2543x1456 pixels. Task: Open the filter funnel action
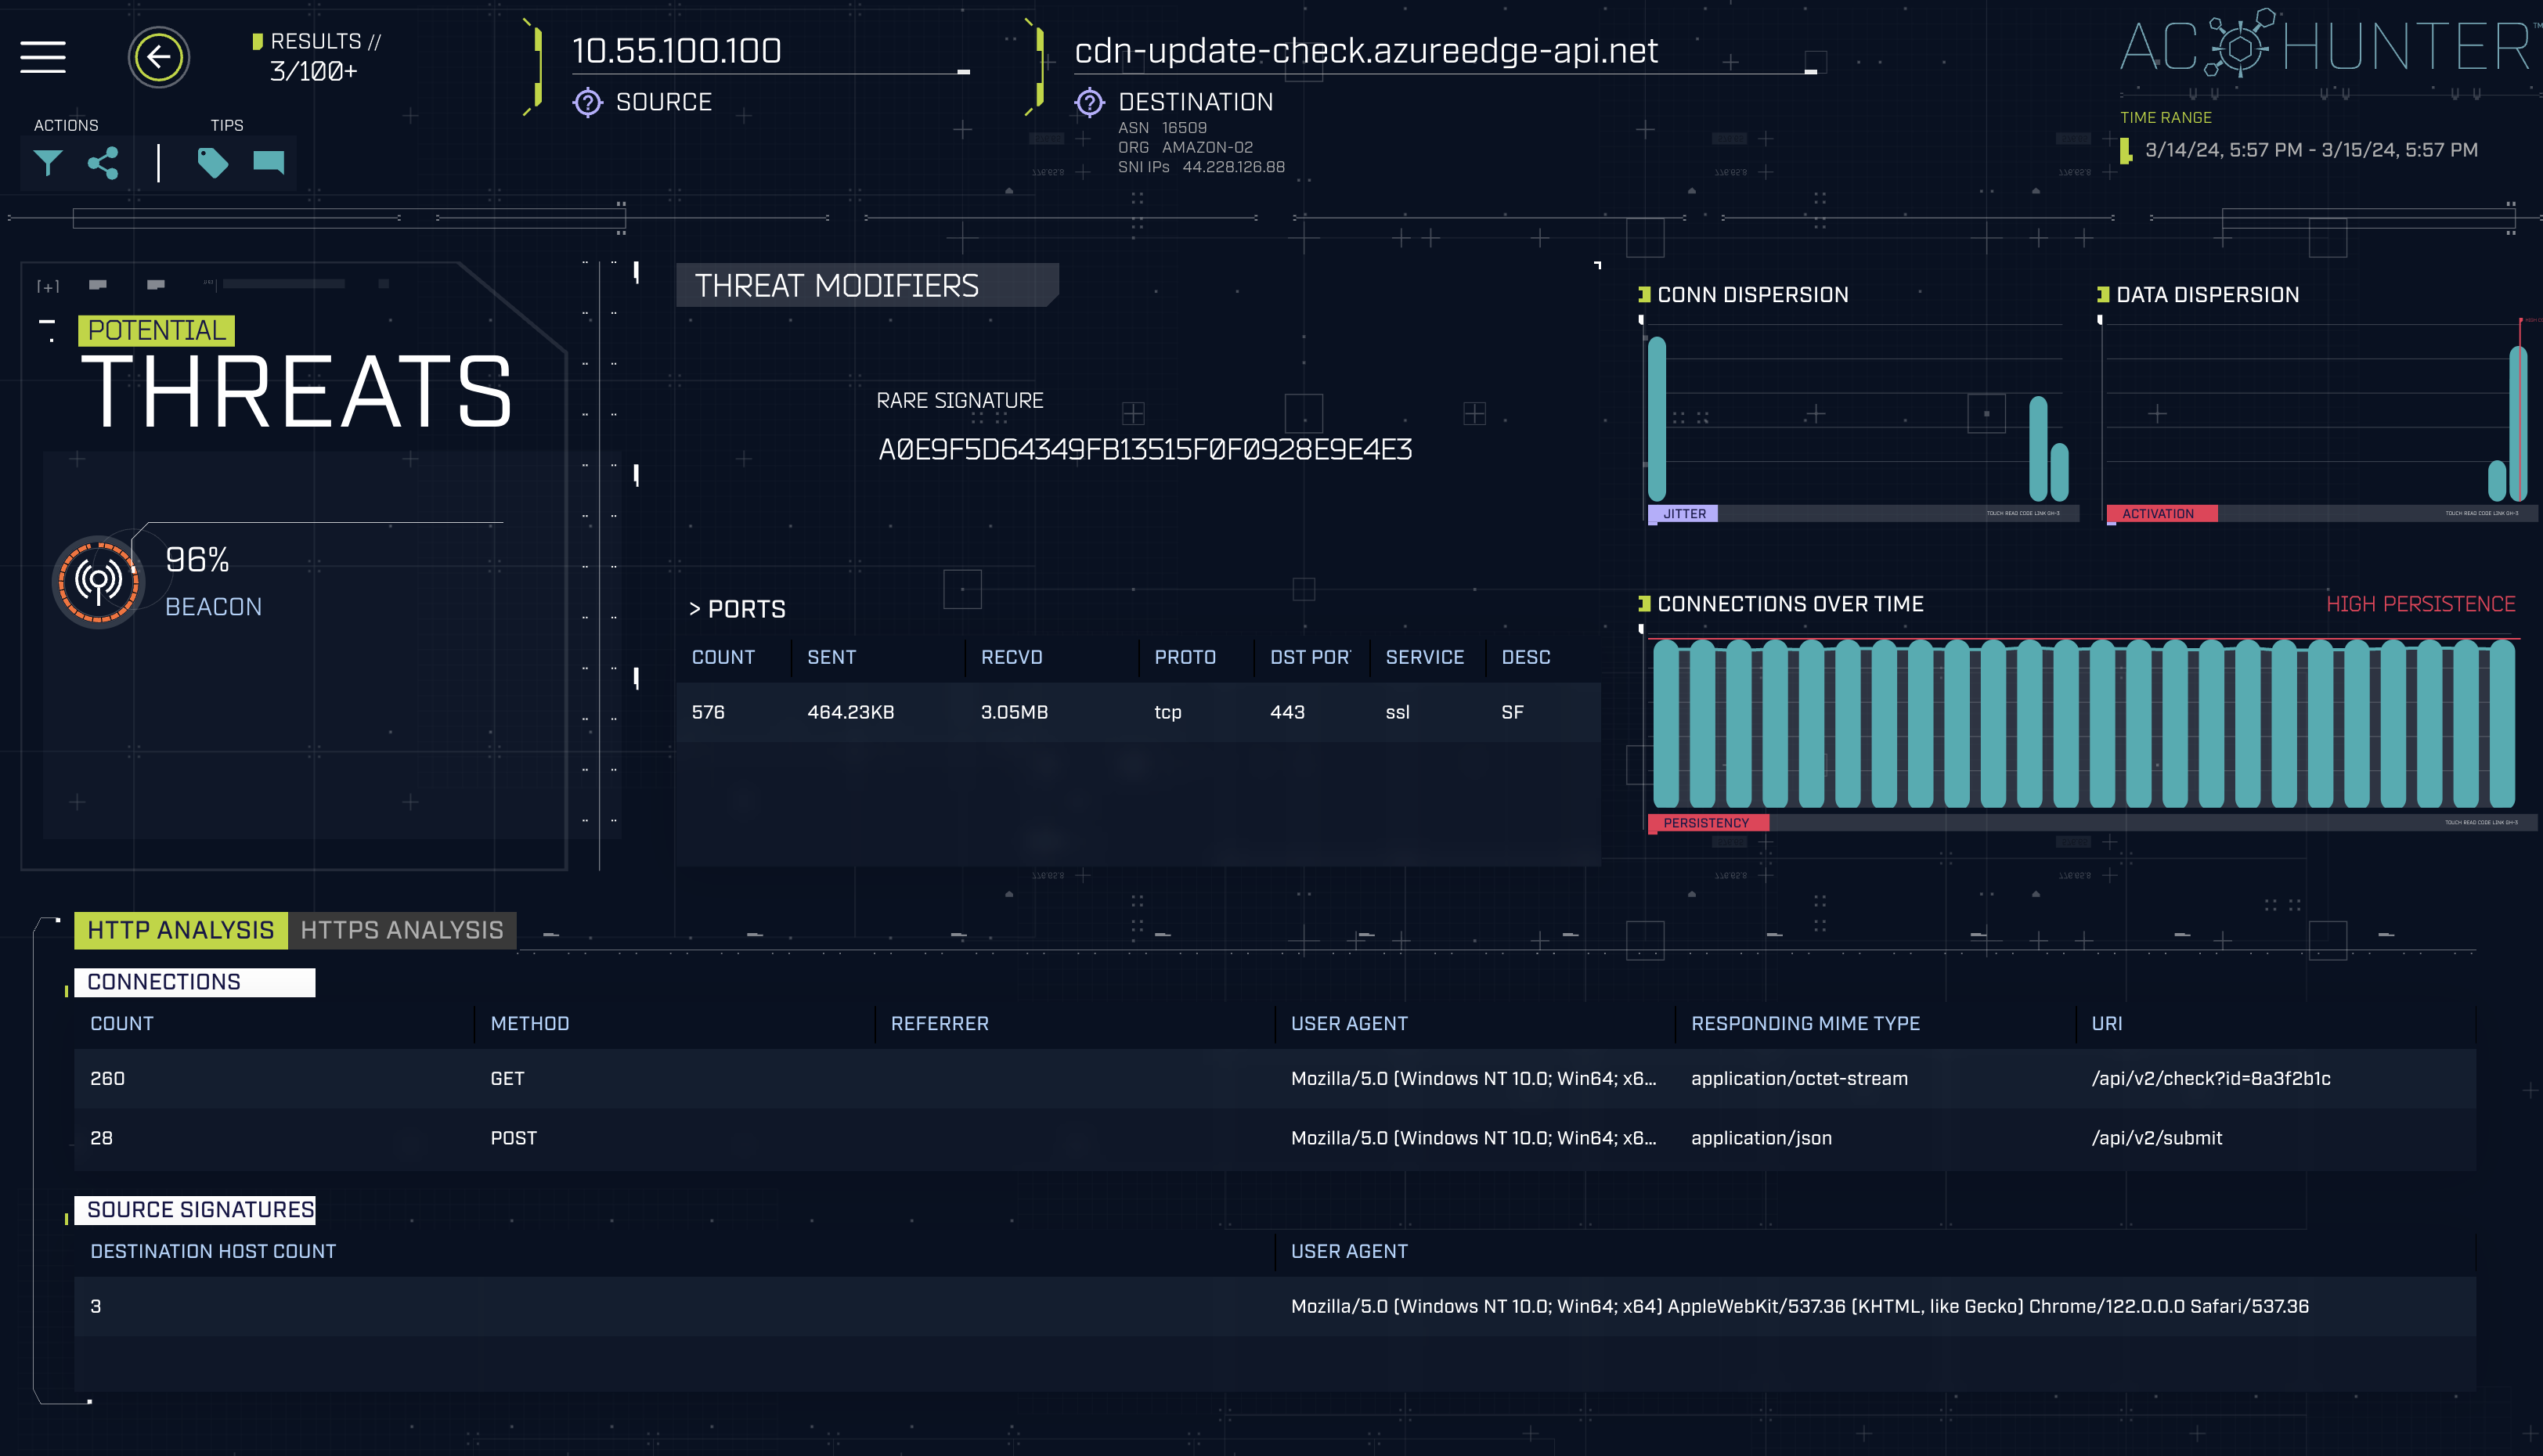(48, 163)
